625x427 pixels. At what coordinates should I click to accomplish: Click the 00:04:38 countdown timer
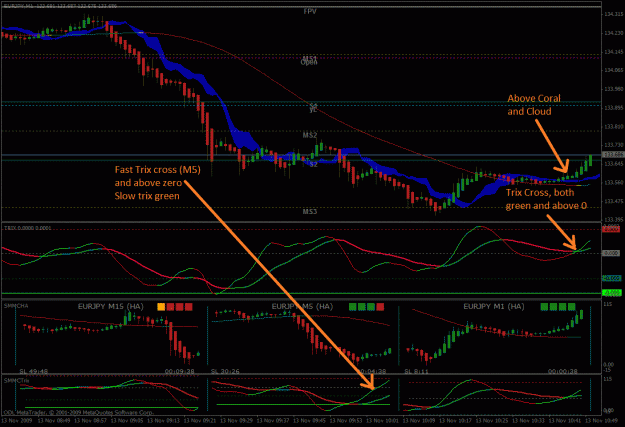(371, 371)
